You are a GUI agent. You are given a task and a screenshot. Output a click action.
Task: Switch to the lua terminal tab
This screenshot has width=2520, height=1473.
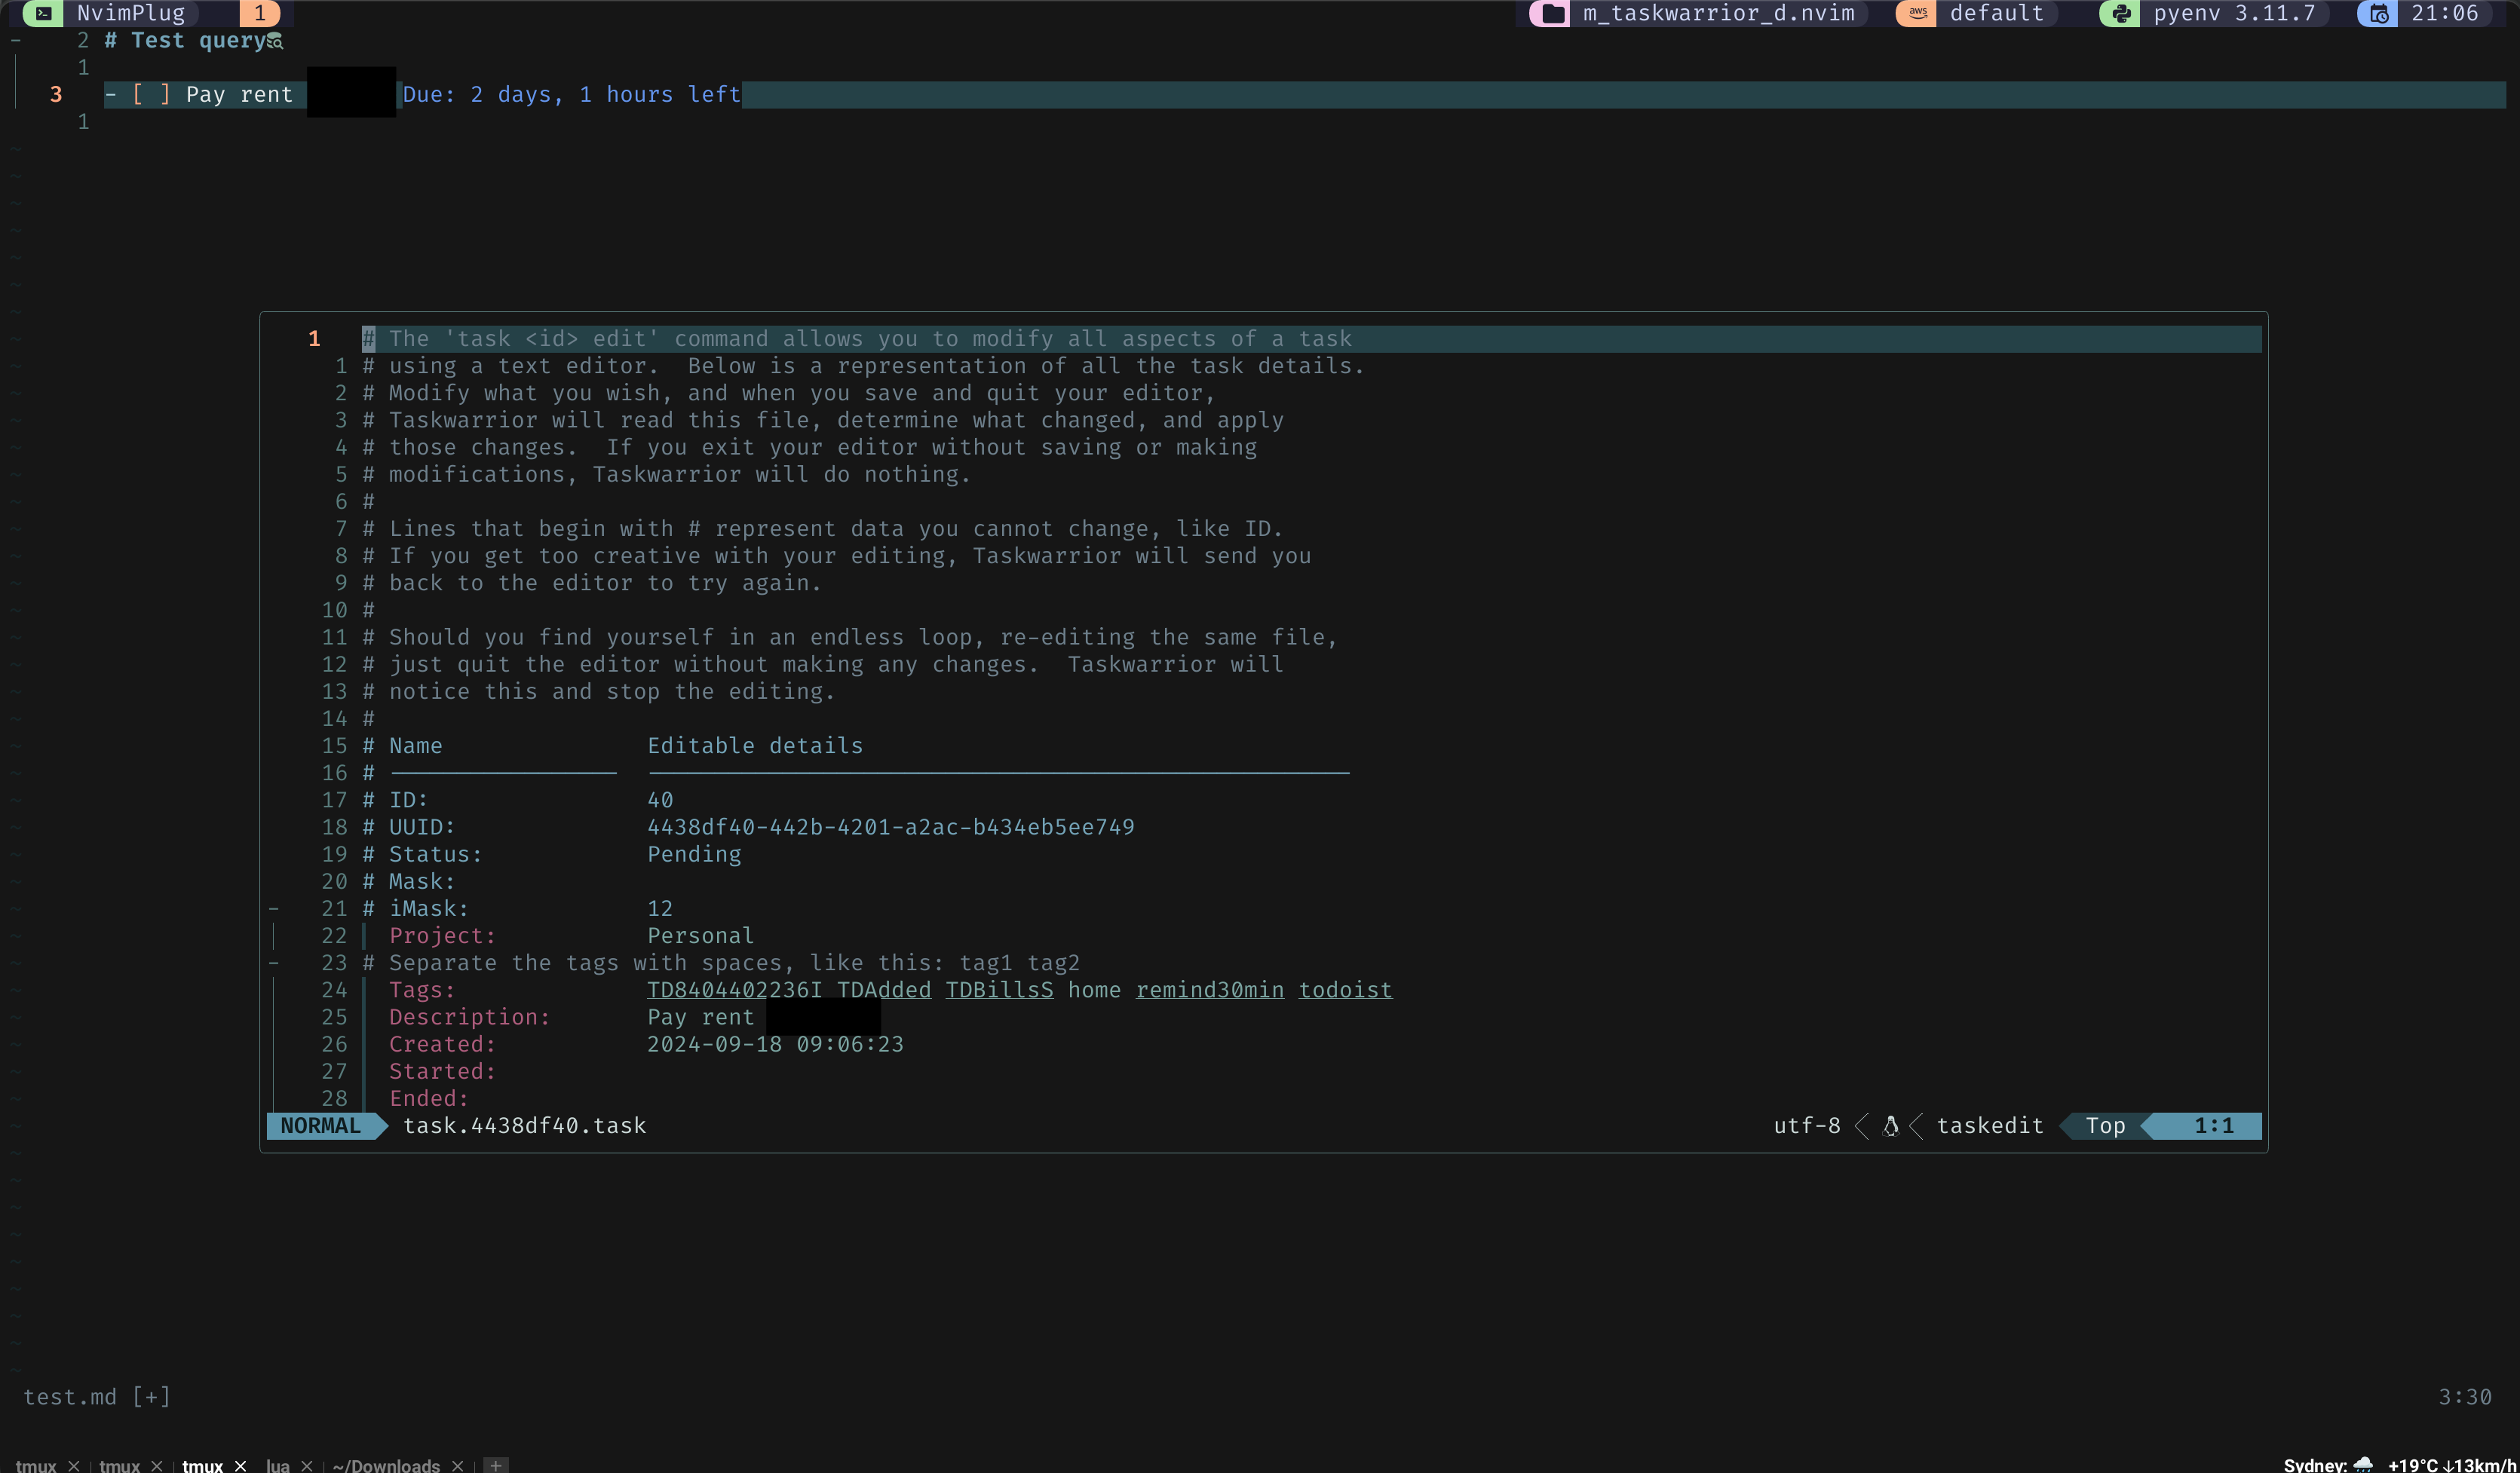coord(277,1465)
